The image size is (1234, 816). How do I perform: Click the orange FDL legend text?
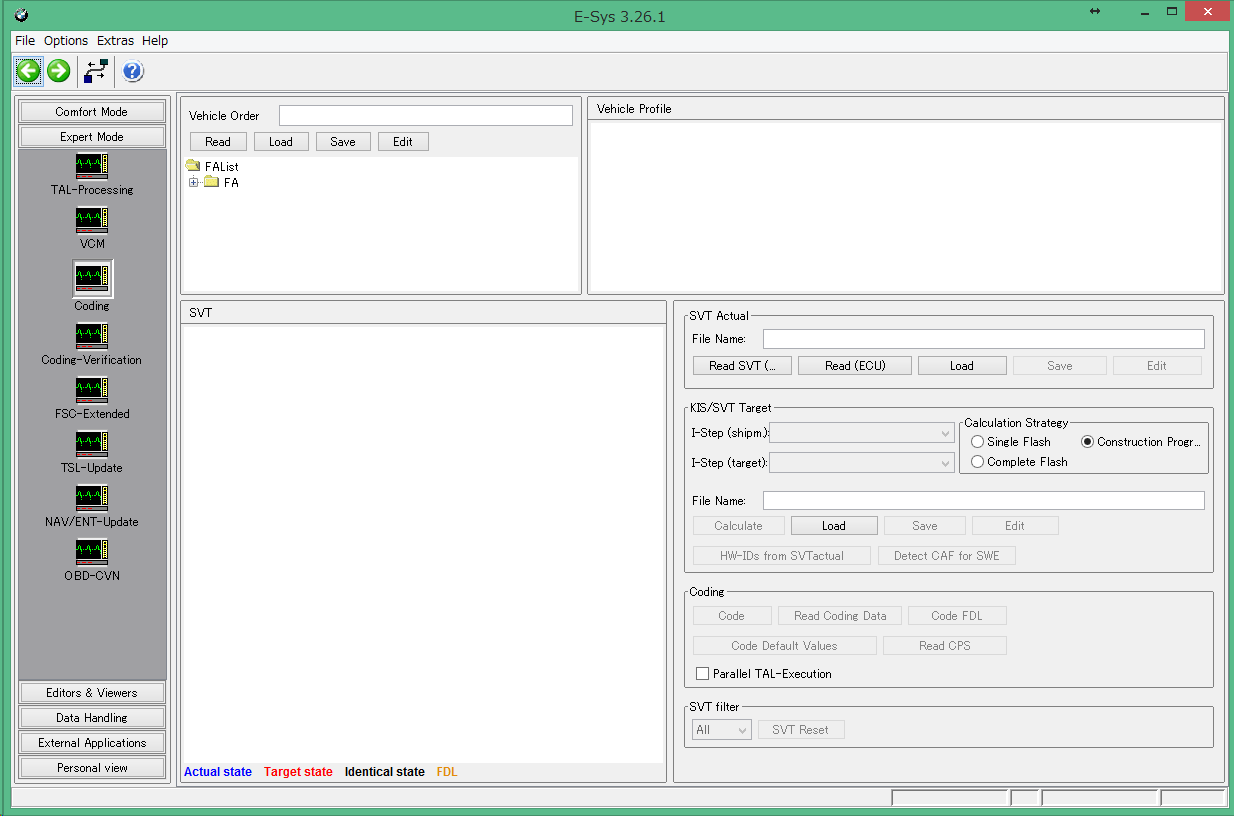pos(447,772)
